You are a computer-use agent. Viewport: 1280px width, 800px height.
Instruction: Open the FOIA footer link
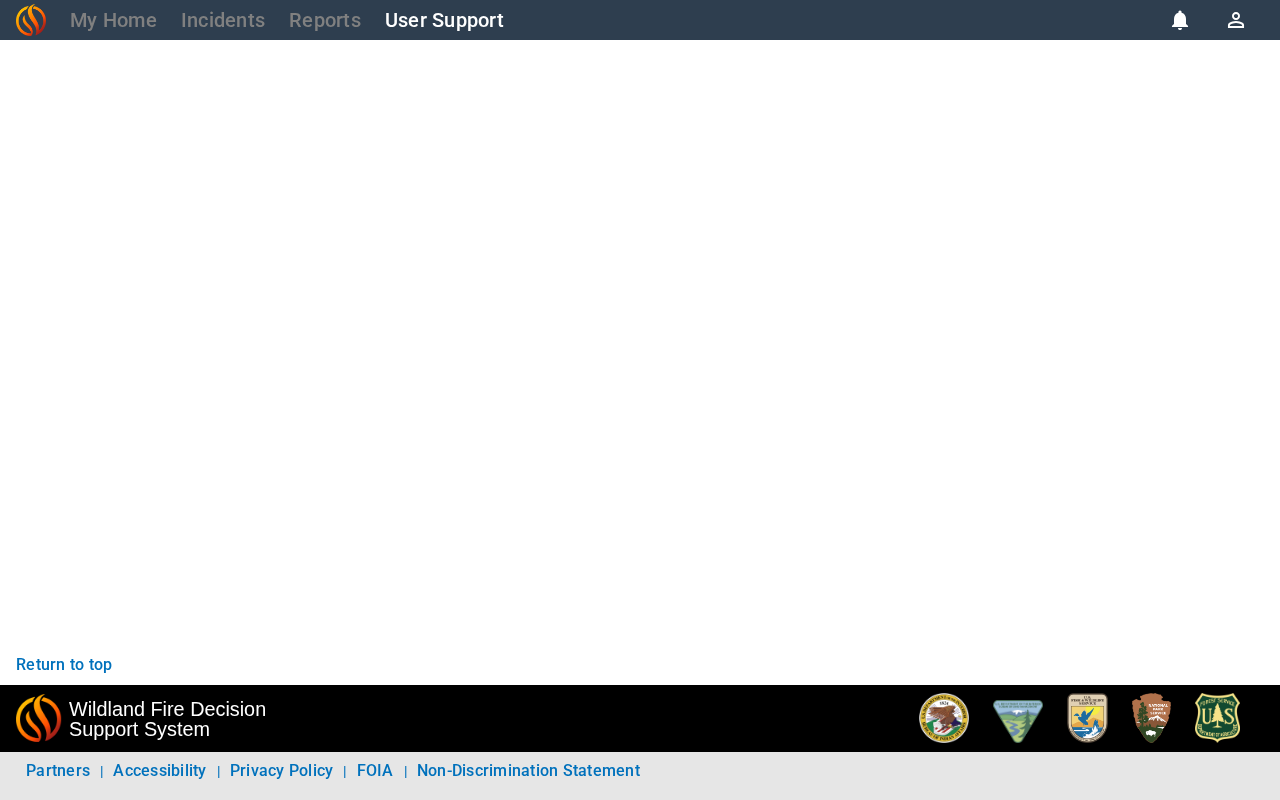coord(375,771)
